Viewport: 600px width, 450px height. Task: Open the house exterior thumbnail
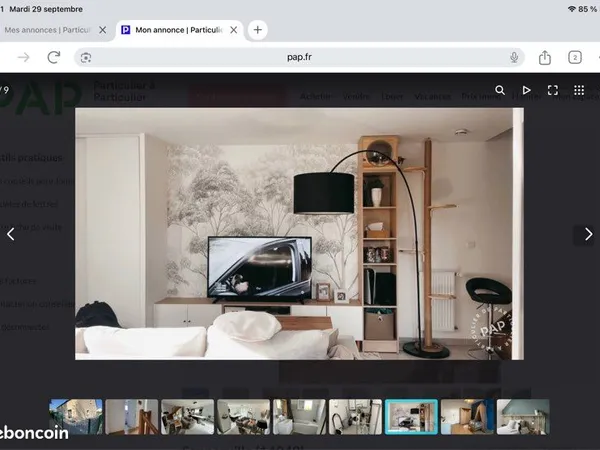tap(76, 417)
